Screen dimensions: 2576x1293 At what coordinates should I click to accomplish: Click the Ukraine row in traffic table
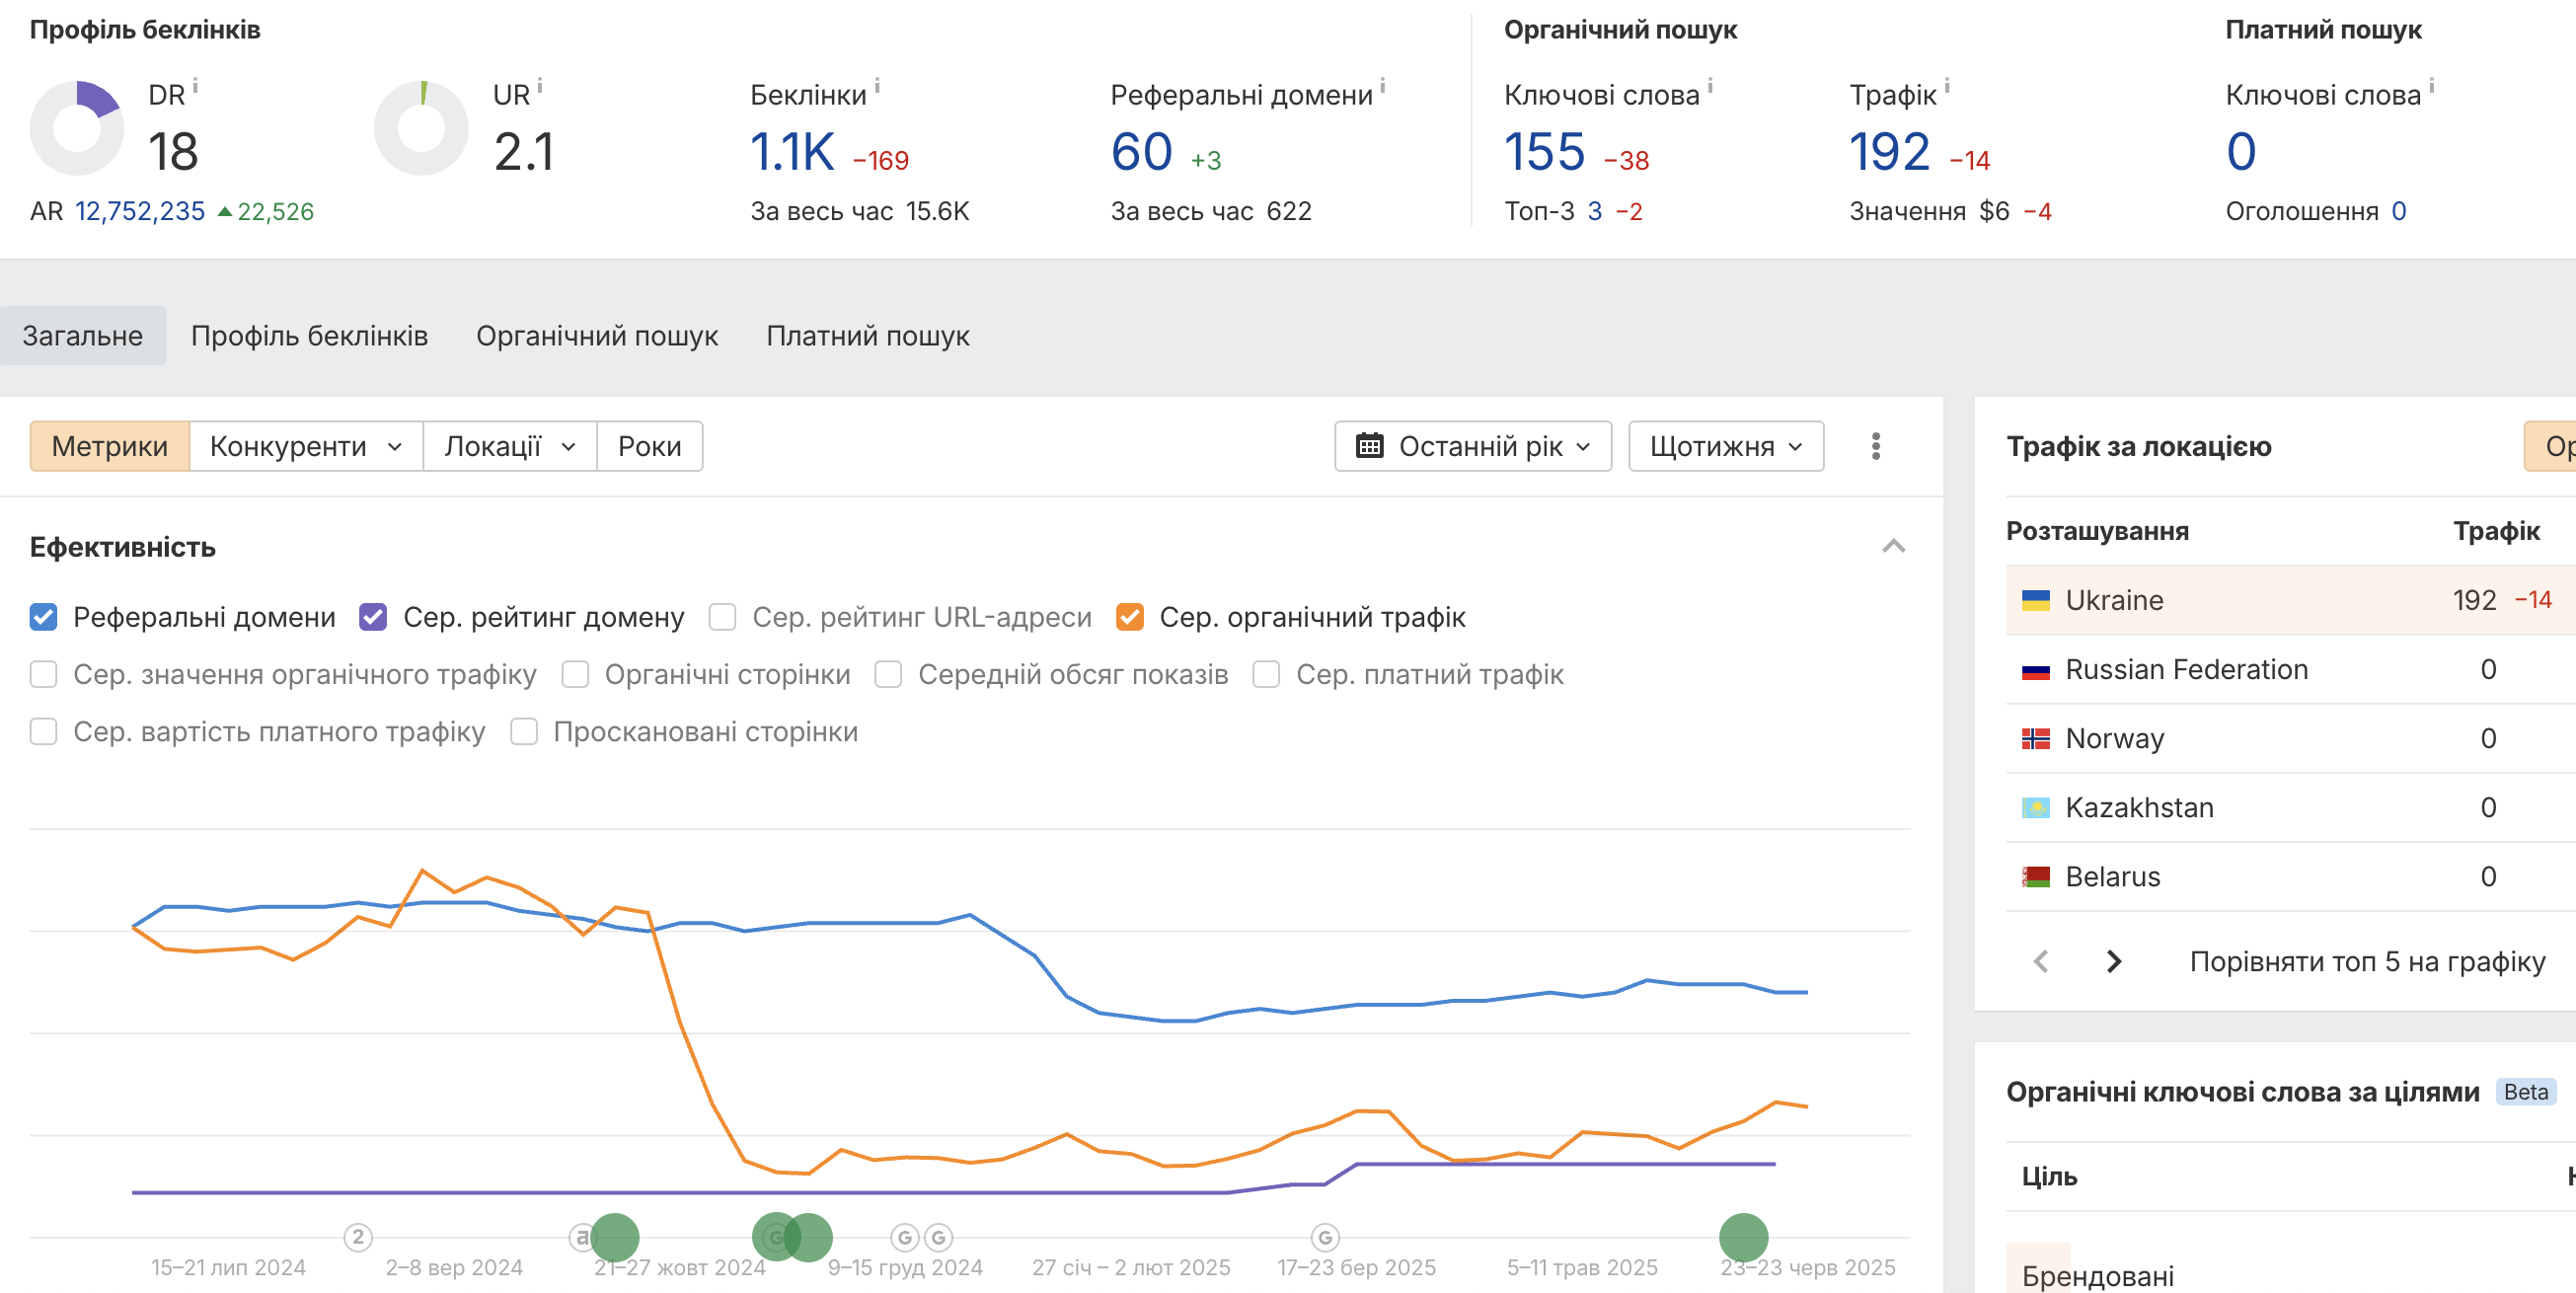(2290, 600)
